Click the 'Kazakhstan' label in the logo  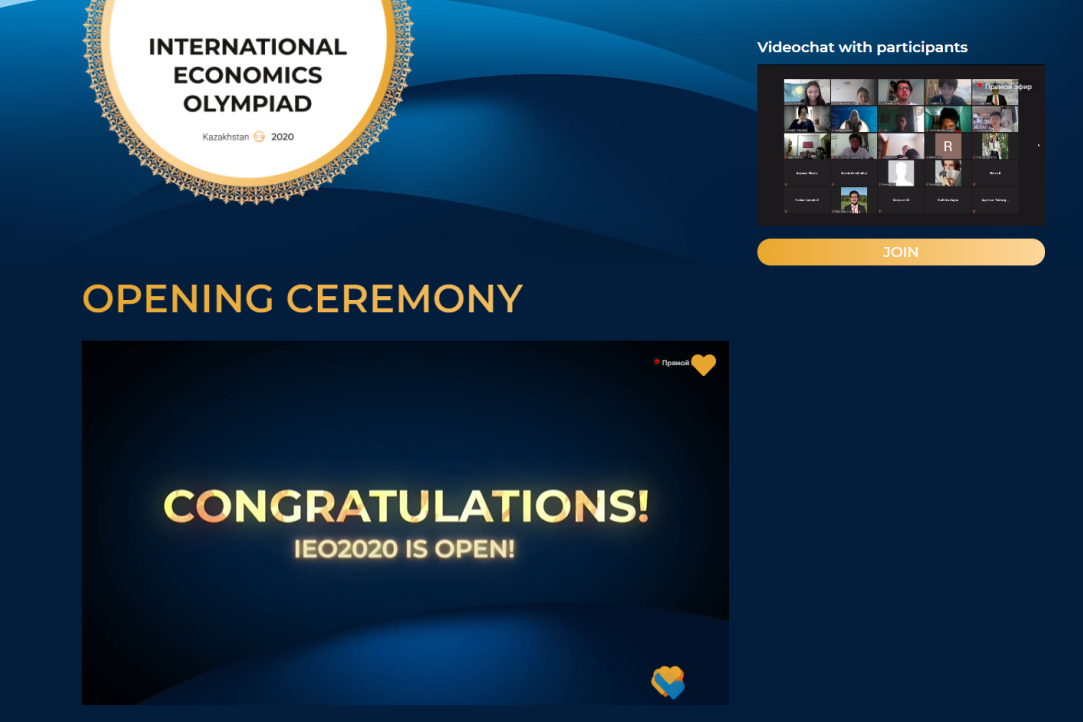225,137
